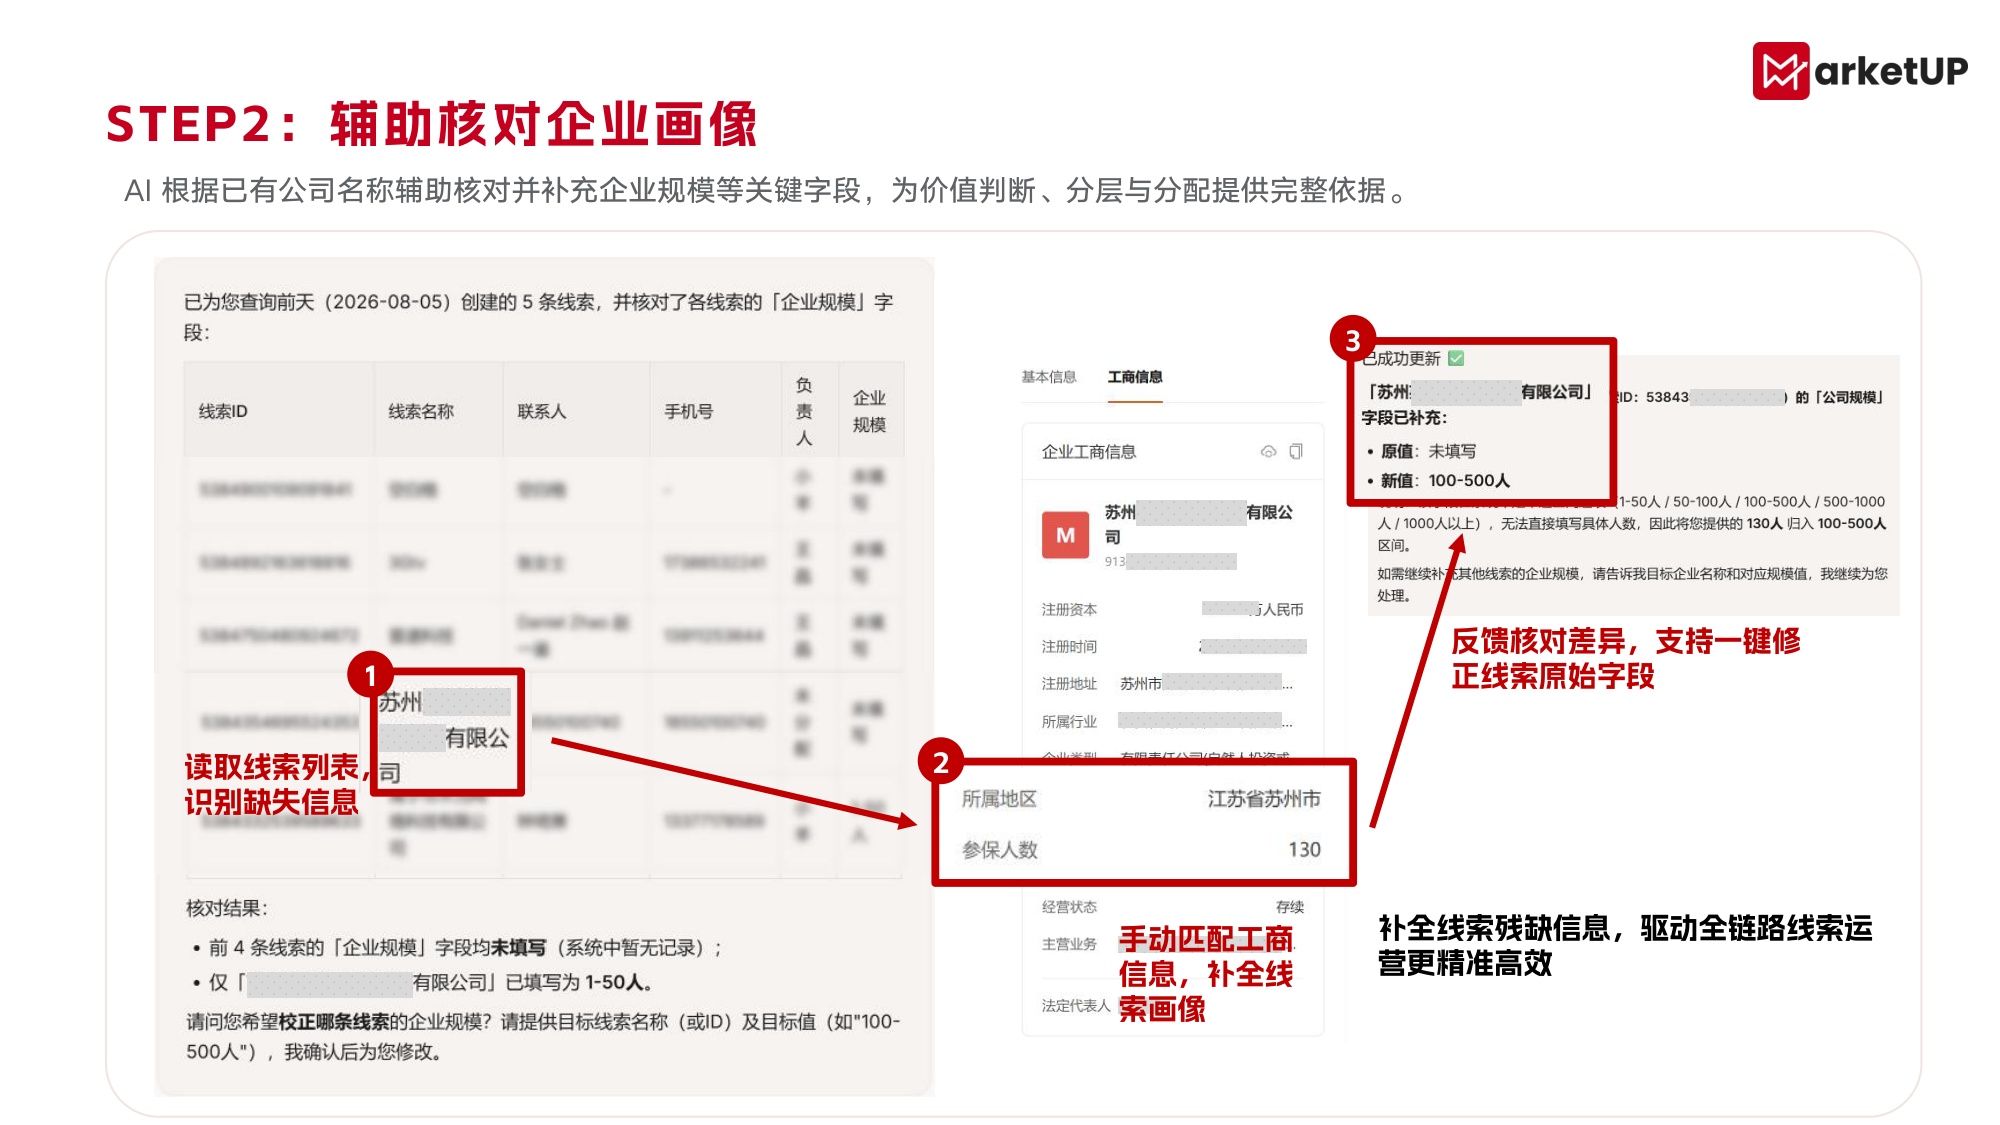Switch to the 基本信息 tab

(1048, 377)
